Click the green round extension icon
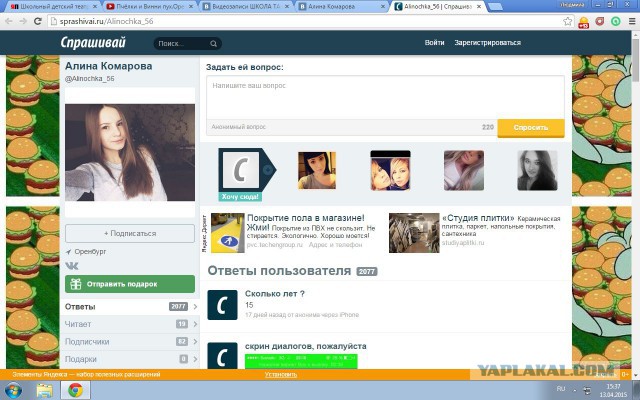 coord(616,21)
